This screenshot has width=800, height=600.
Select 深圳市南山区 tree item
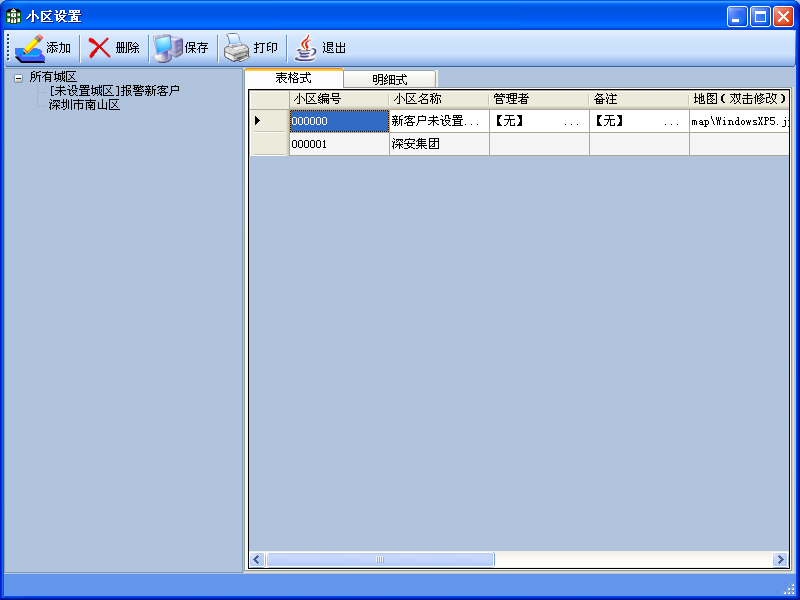coord(84,105)
